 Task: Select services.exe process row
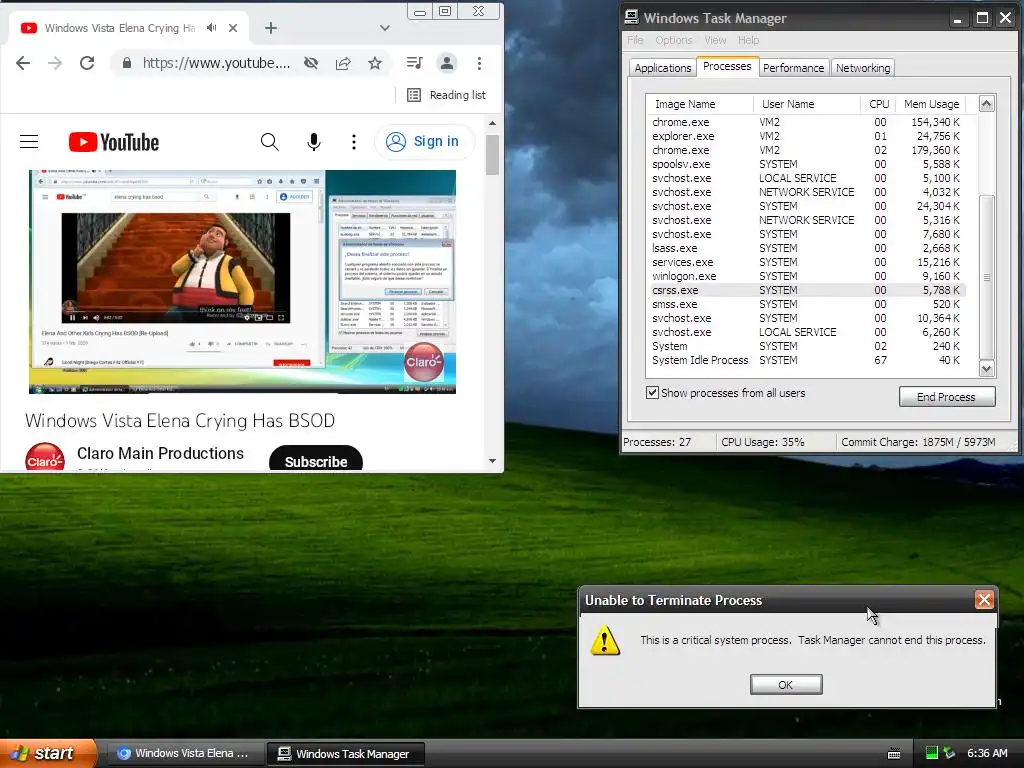coord(808,262)
